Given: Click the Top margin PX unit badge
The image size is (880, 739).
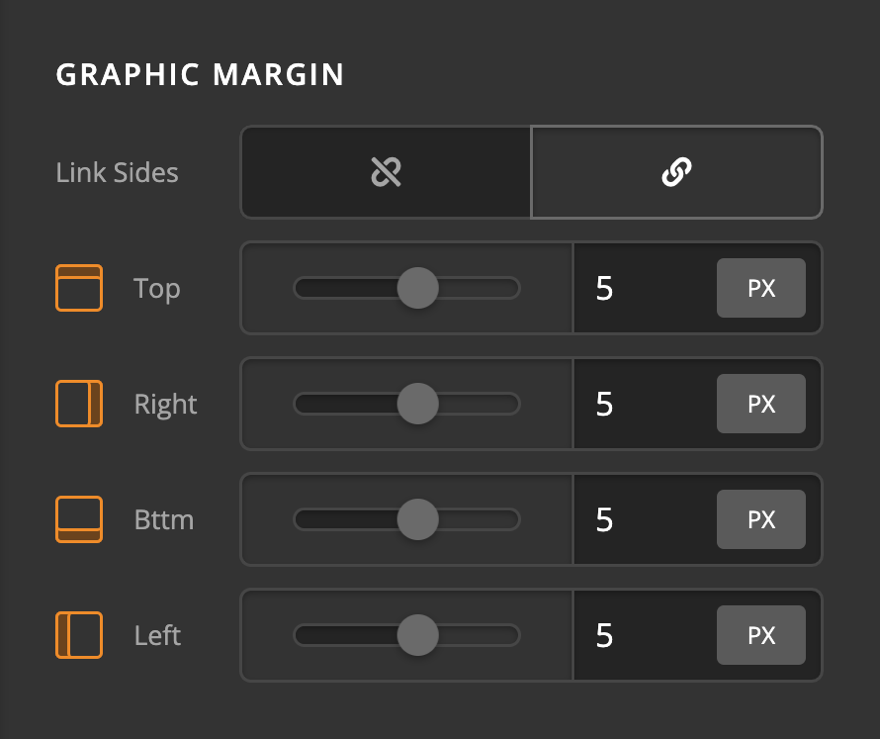Looking at the screenshot, I should click(761, 288).
